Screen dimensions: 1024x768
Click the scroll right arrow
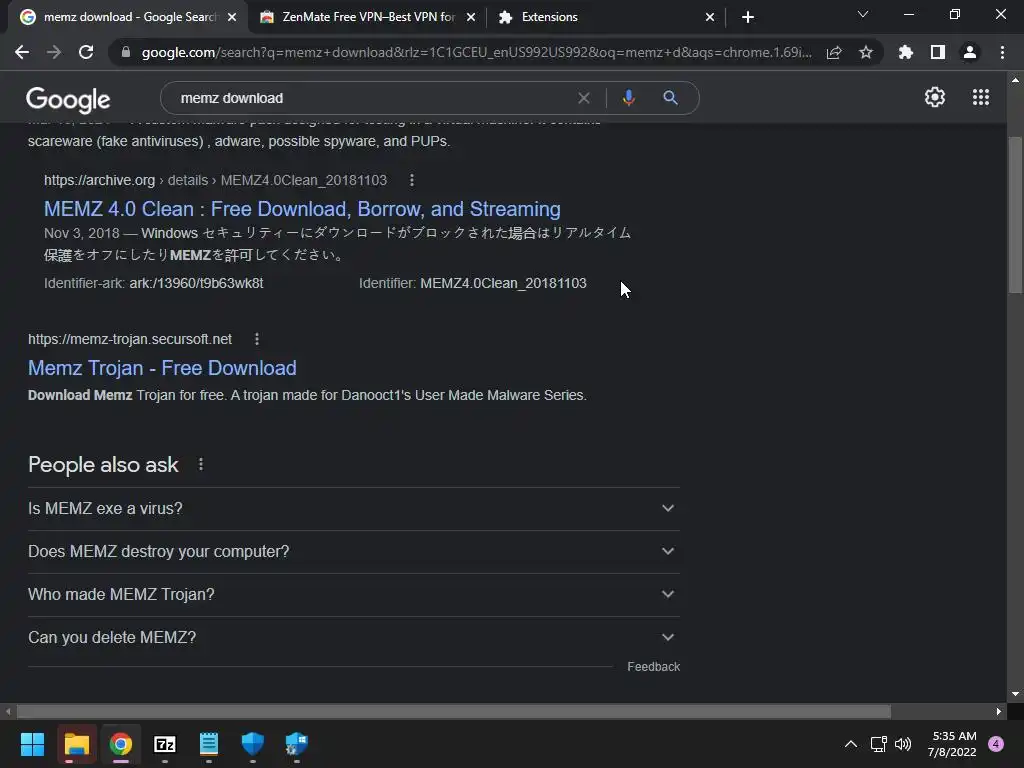tap(999, 711)
